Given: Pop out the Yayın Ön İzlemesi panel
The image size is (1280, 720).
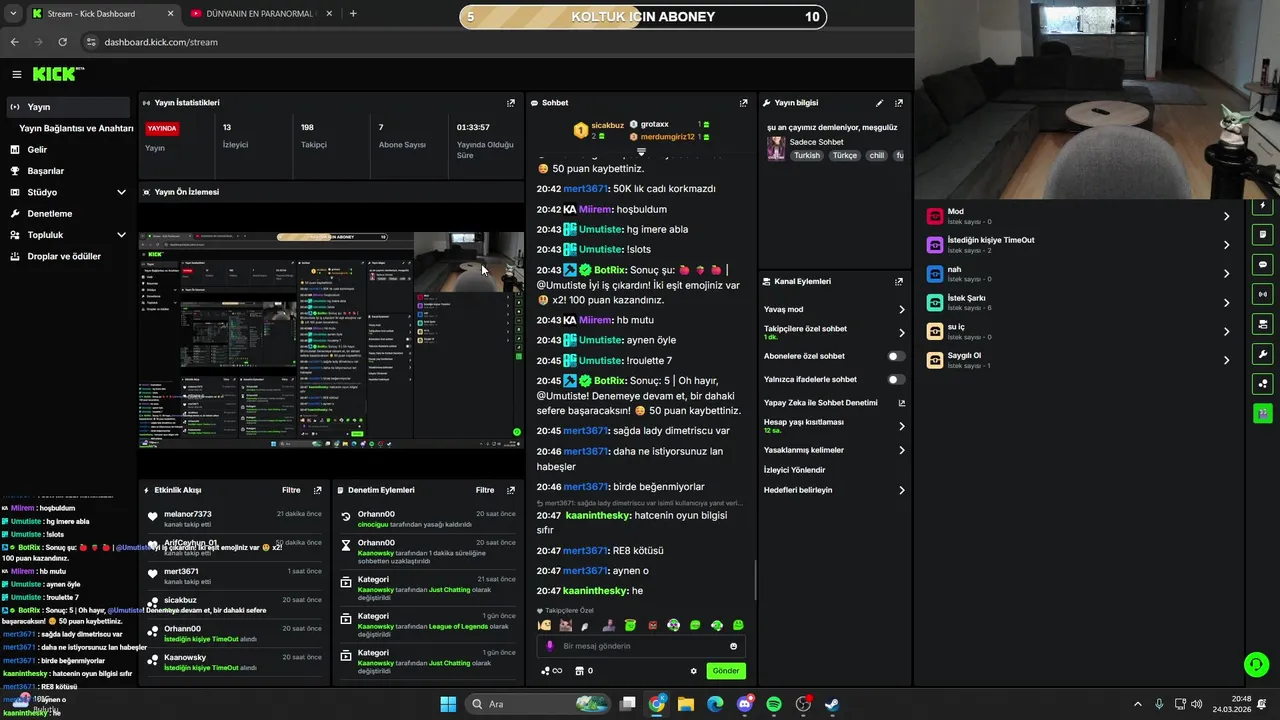Looking at the screenshot, I should coord(511,192).
